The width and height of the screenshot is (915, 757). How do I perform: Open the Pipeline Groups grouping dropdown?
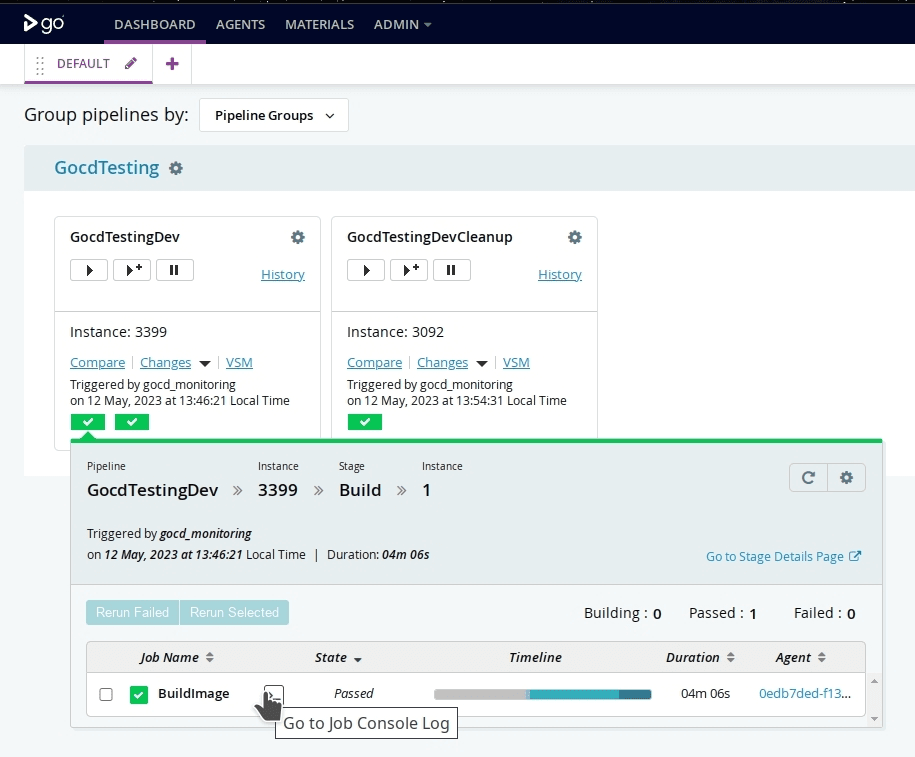click(272, 115)
